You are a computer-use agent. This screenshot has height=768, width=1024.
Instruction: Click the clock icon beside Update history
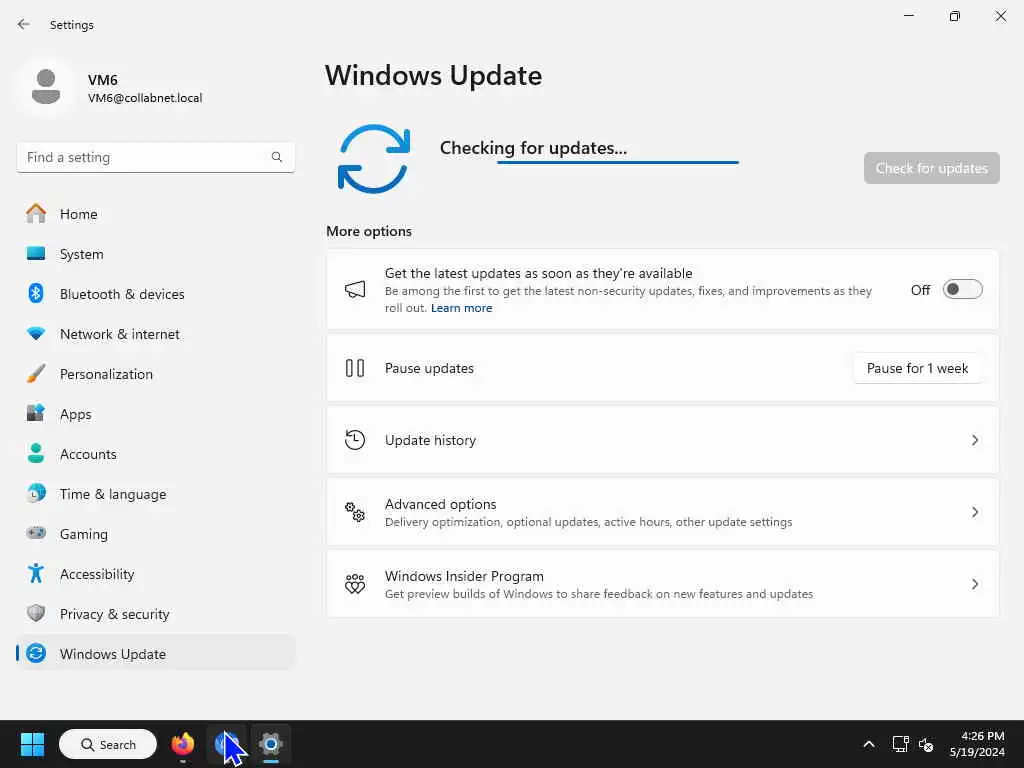(x=355, y=440)
